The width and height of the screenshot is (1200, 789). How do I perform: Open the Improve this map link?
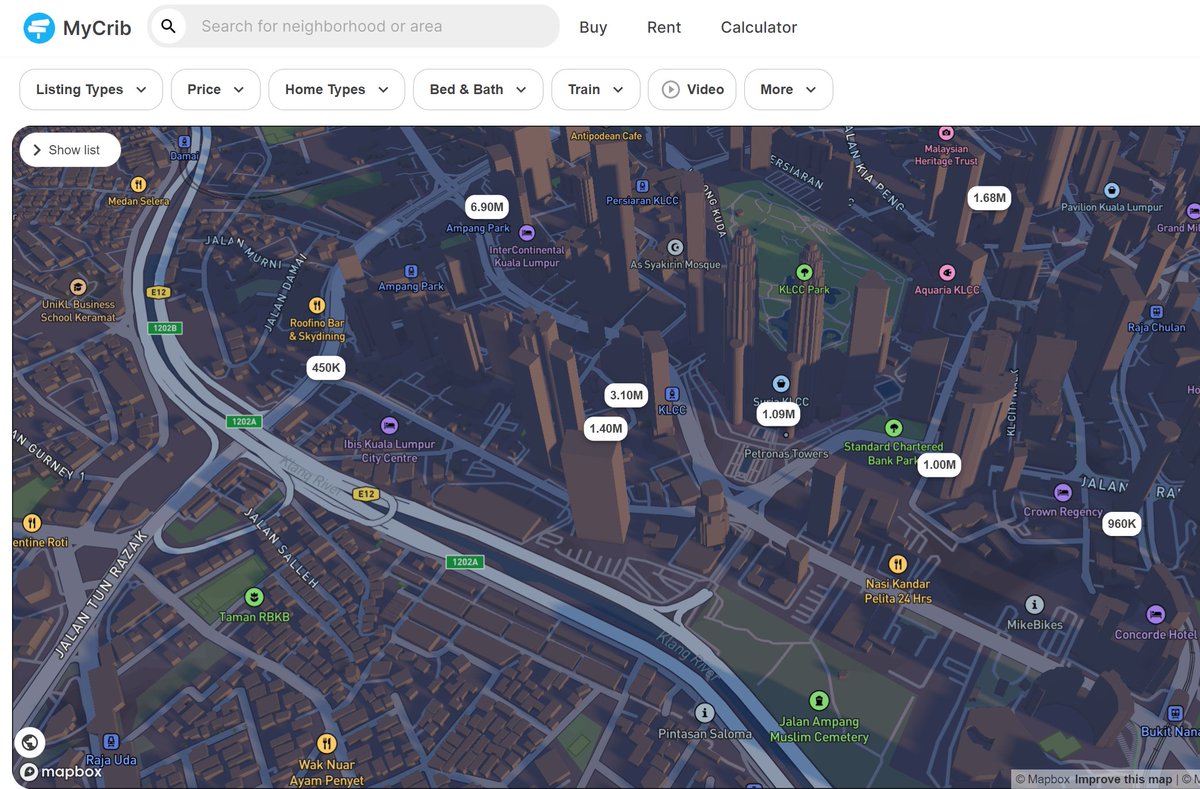point(1123,779)
